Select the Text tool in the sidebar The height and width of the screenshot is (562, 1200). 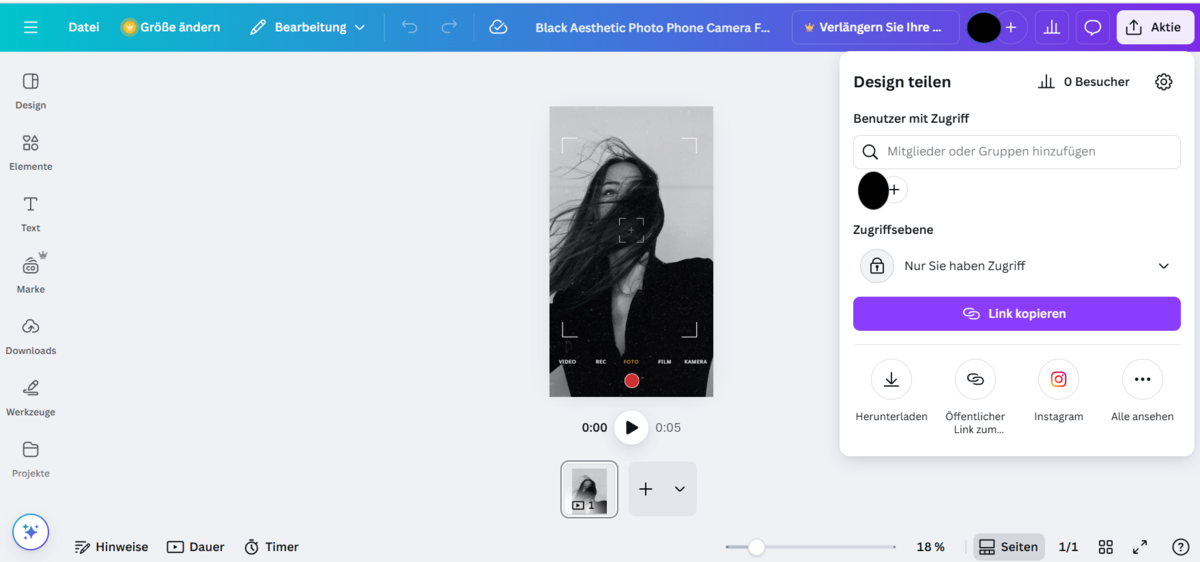point(30,213)
